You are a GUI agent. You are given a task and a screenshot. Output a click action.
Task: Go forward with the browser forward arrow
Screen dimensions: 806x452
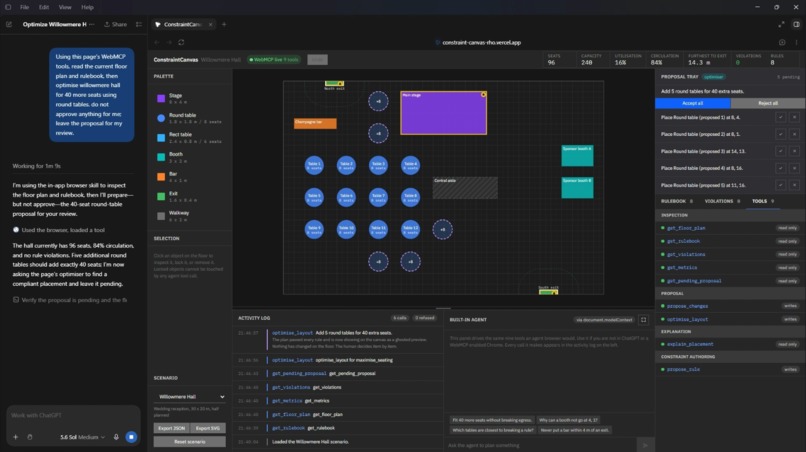click(169, 43)
